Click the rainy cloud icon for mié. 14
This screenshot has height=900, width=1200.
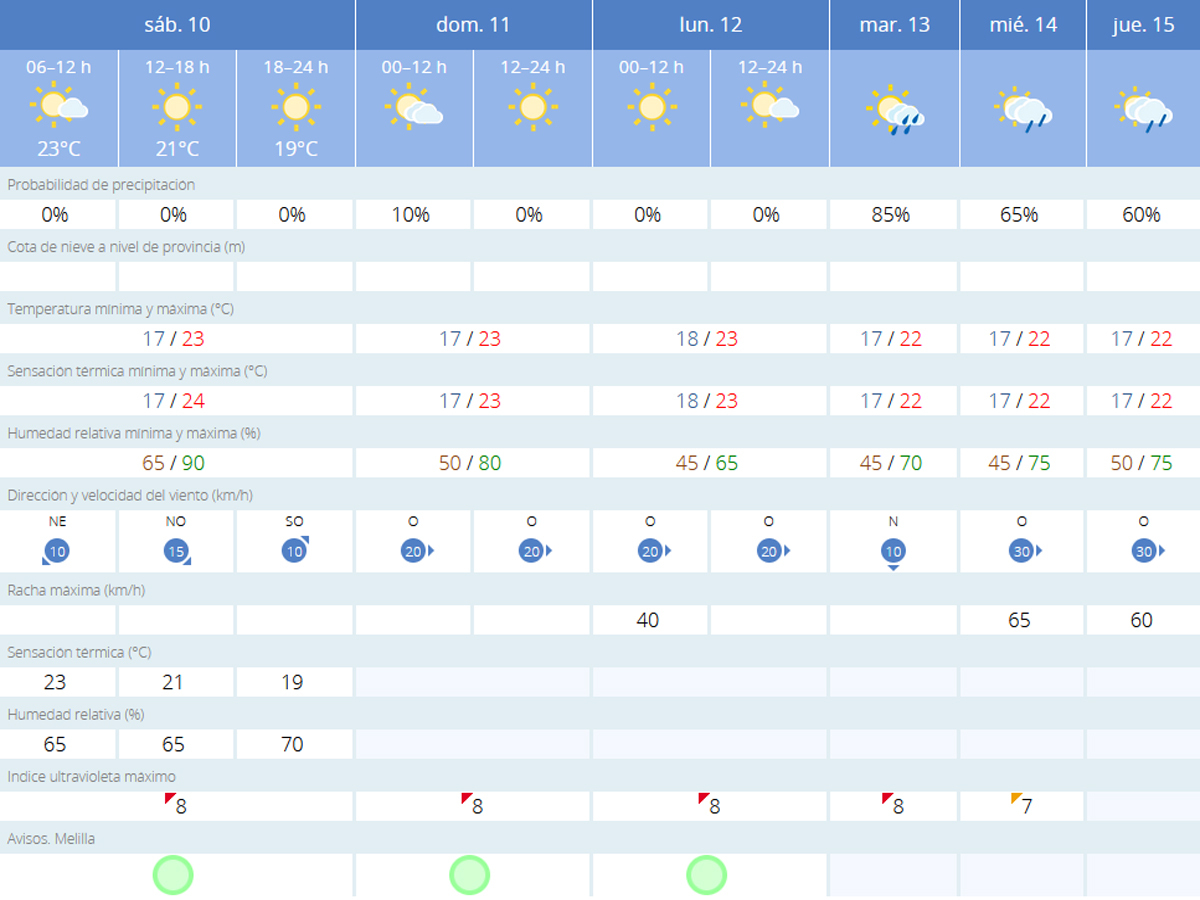1023,110
